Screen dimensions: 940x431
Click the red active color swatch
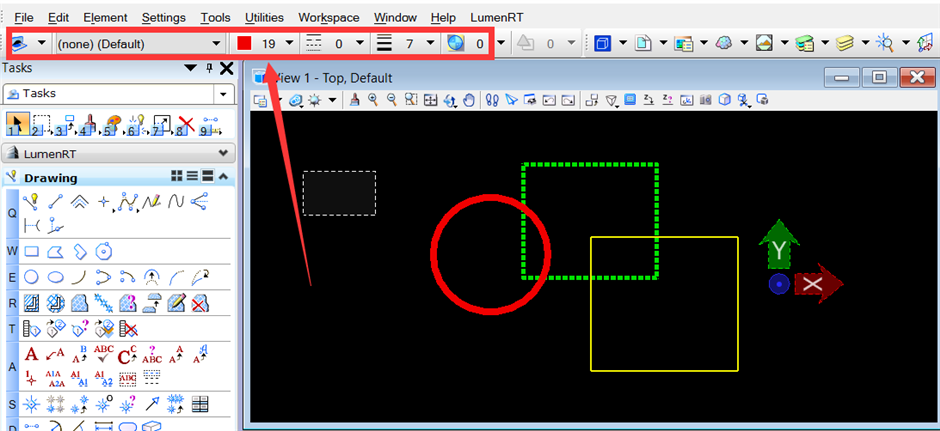coord(244,44)
